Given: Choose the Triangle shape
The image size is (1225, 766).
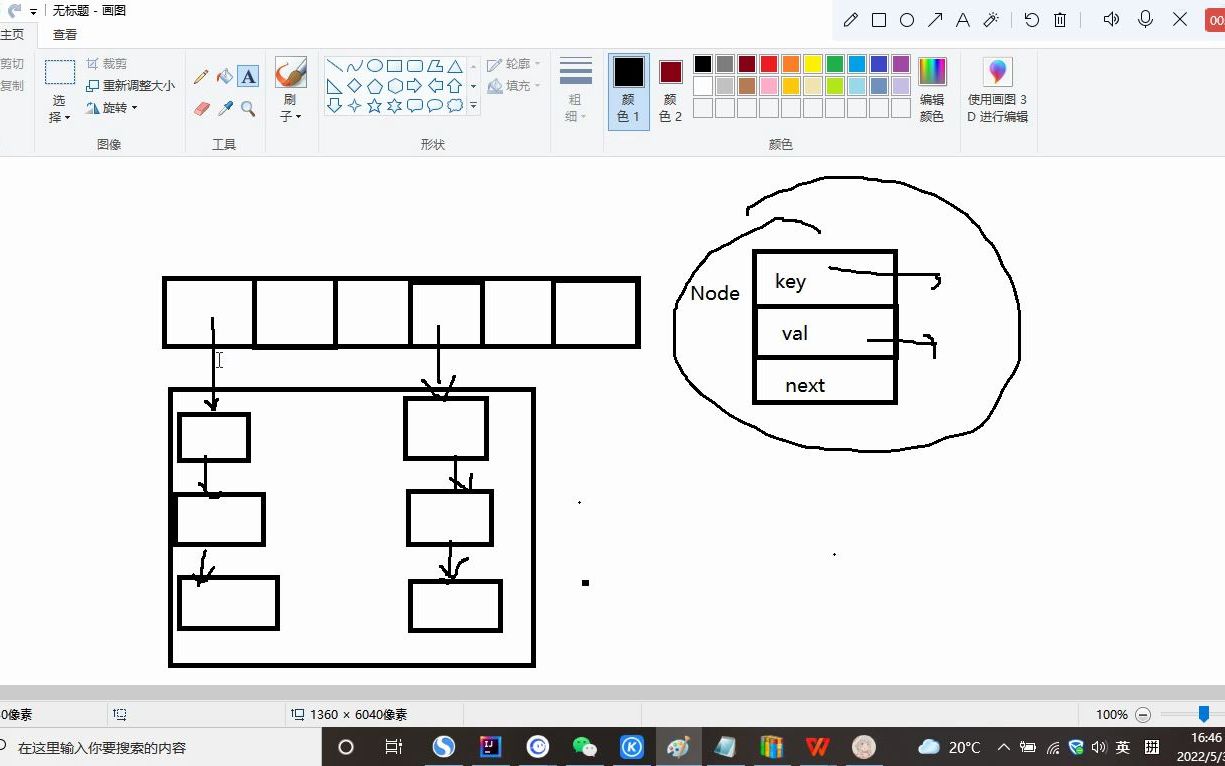Looking at the screenshot, I should [455, 66].
